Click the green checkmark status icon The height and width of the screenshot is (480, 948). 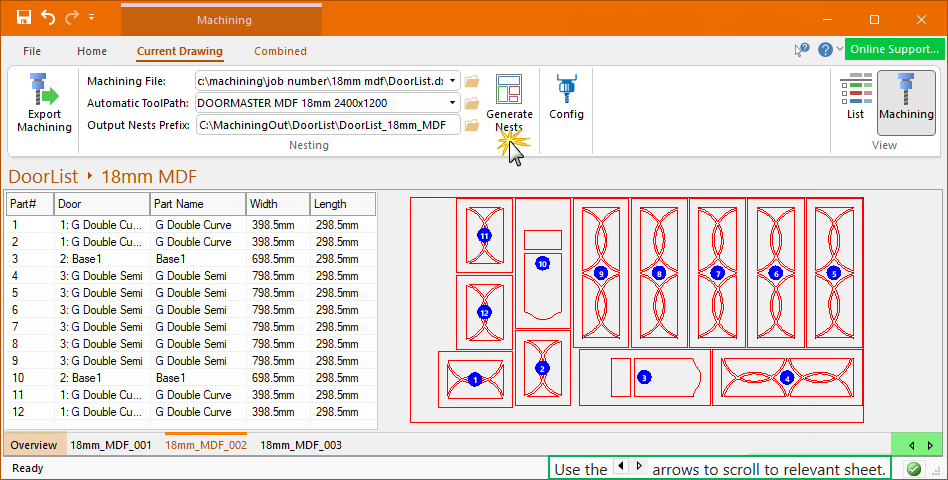pyautogui.click(x=914, y=469)
